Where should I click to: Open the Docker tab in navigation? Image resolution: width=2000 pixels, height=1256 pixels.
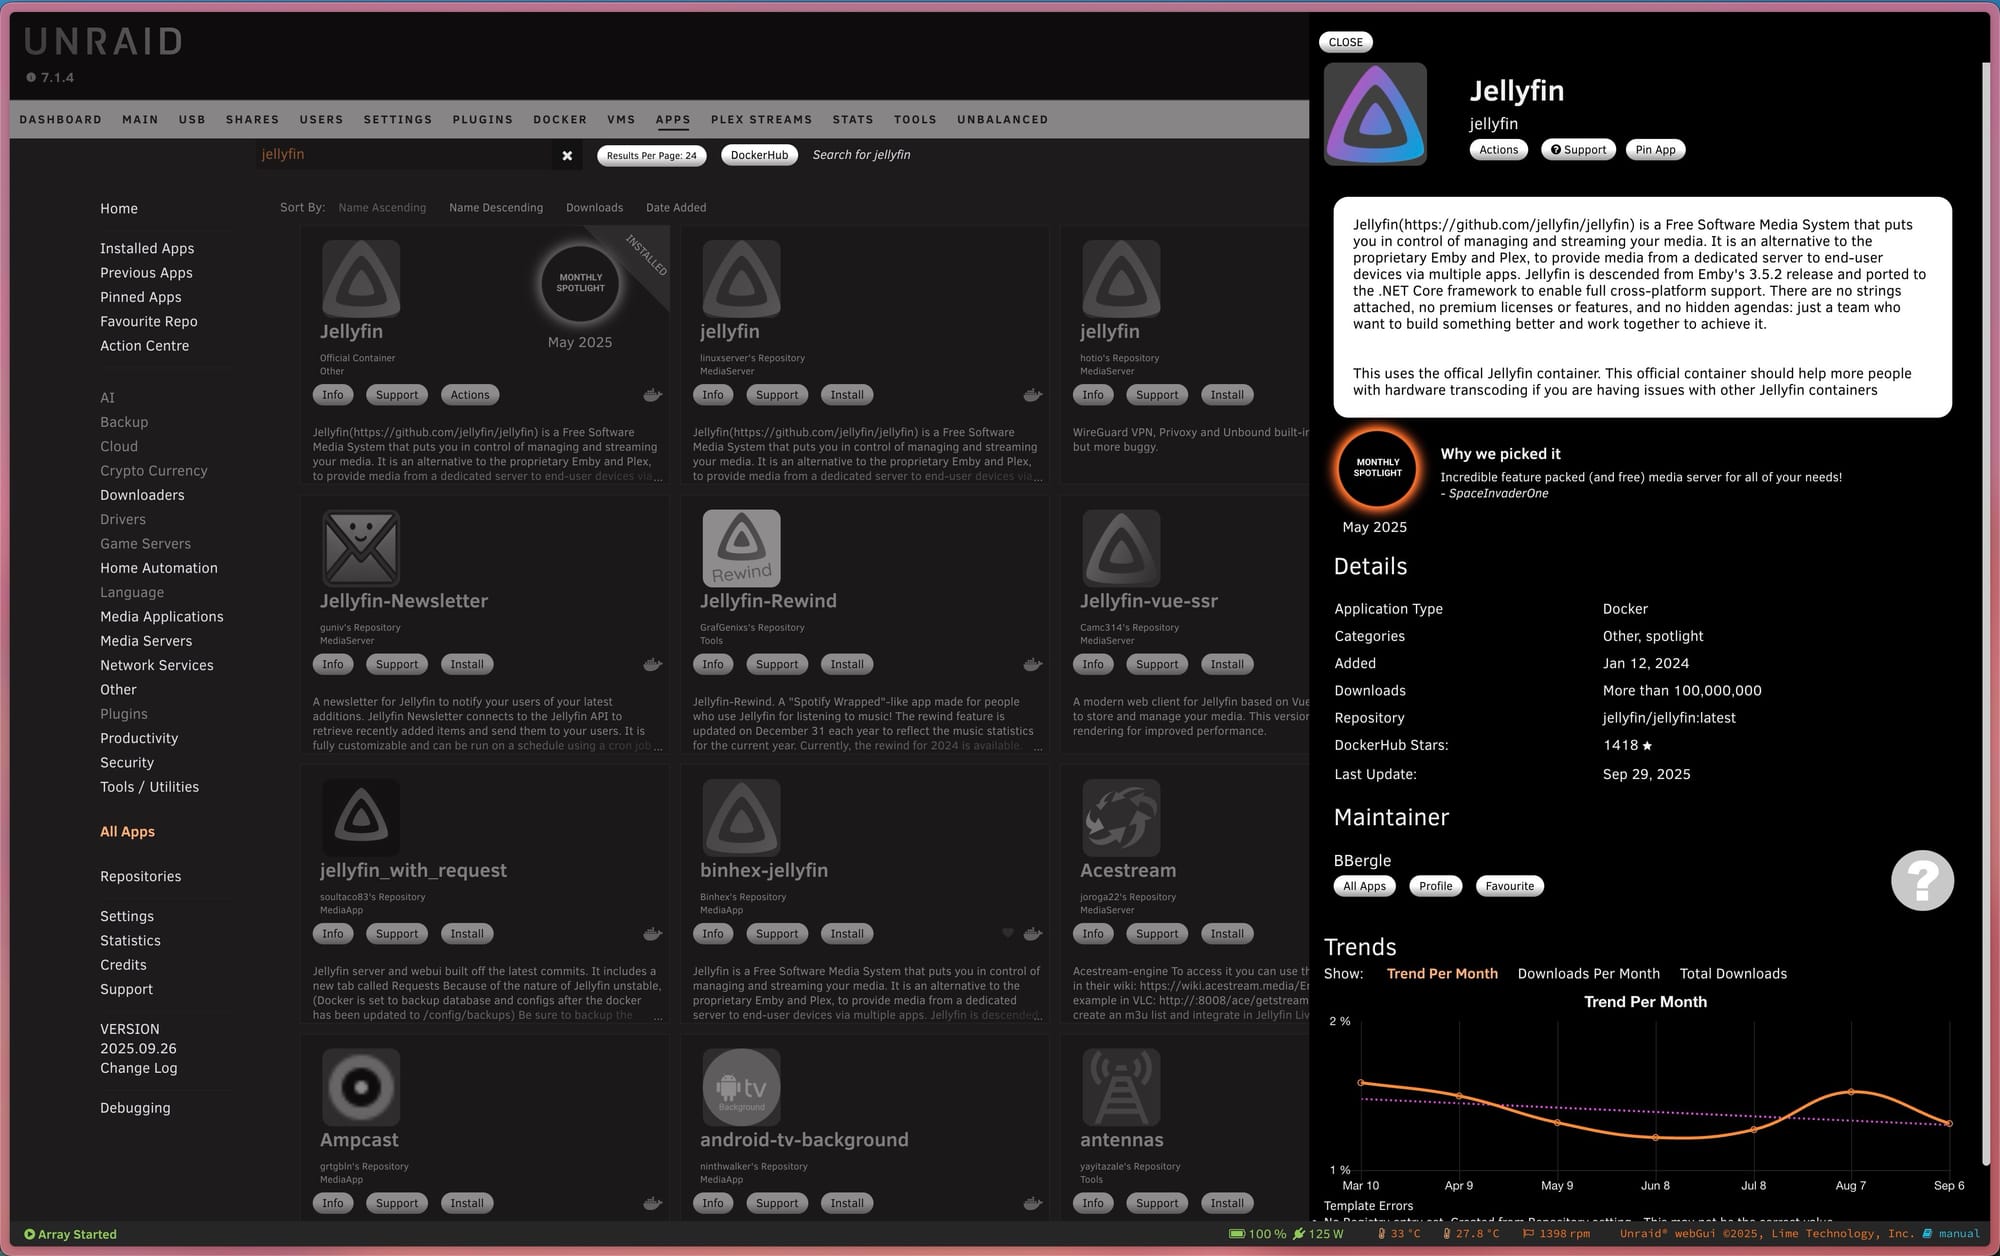(559, 119)
